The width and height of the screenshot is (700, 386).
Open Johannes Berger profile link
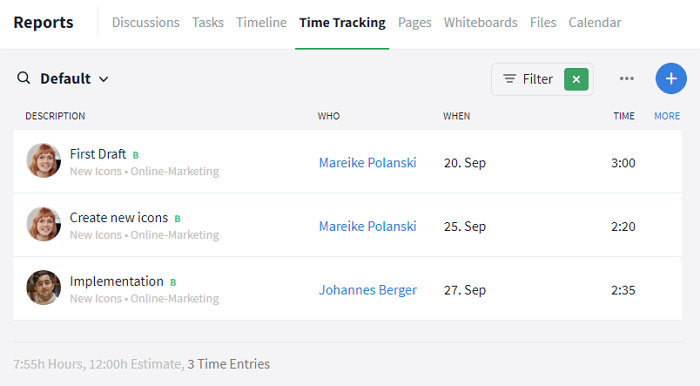point(367,290)
